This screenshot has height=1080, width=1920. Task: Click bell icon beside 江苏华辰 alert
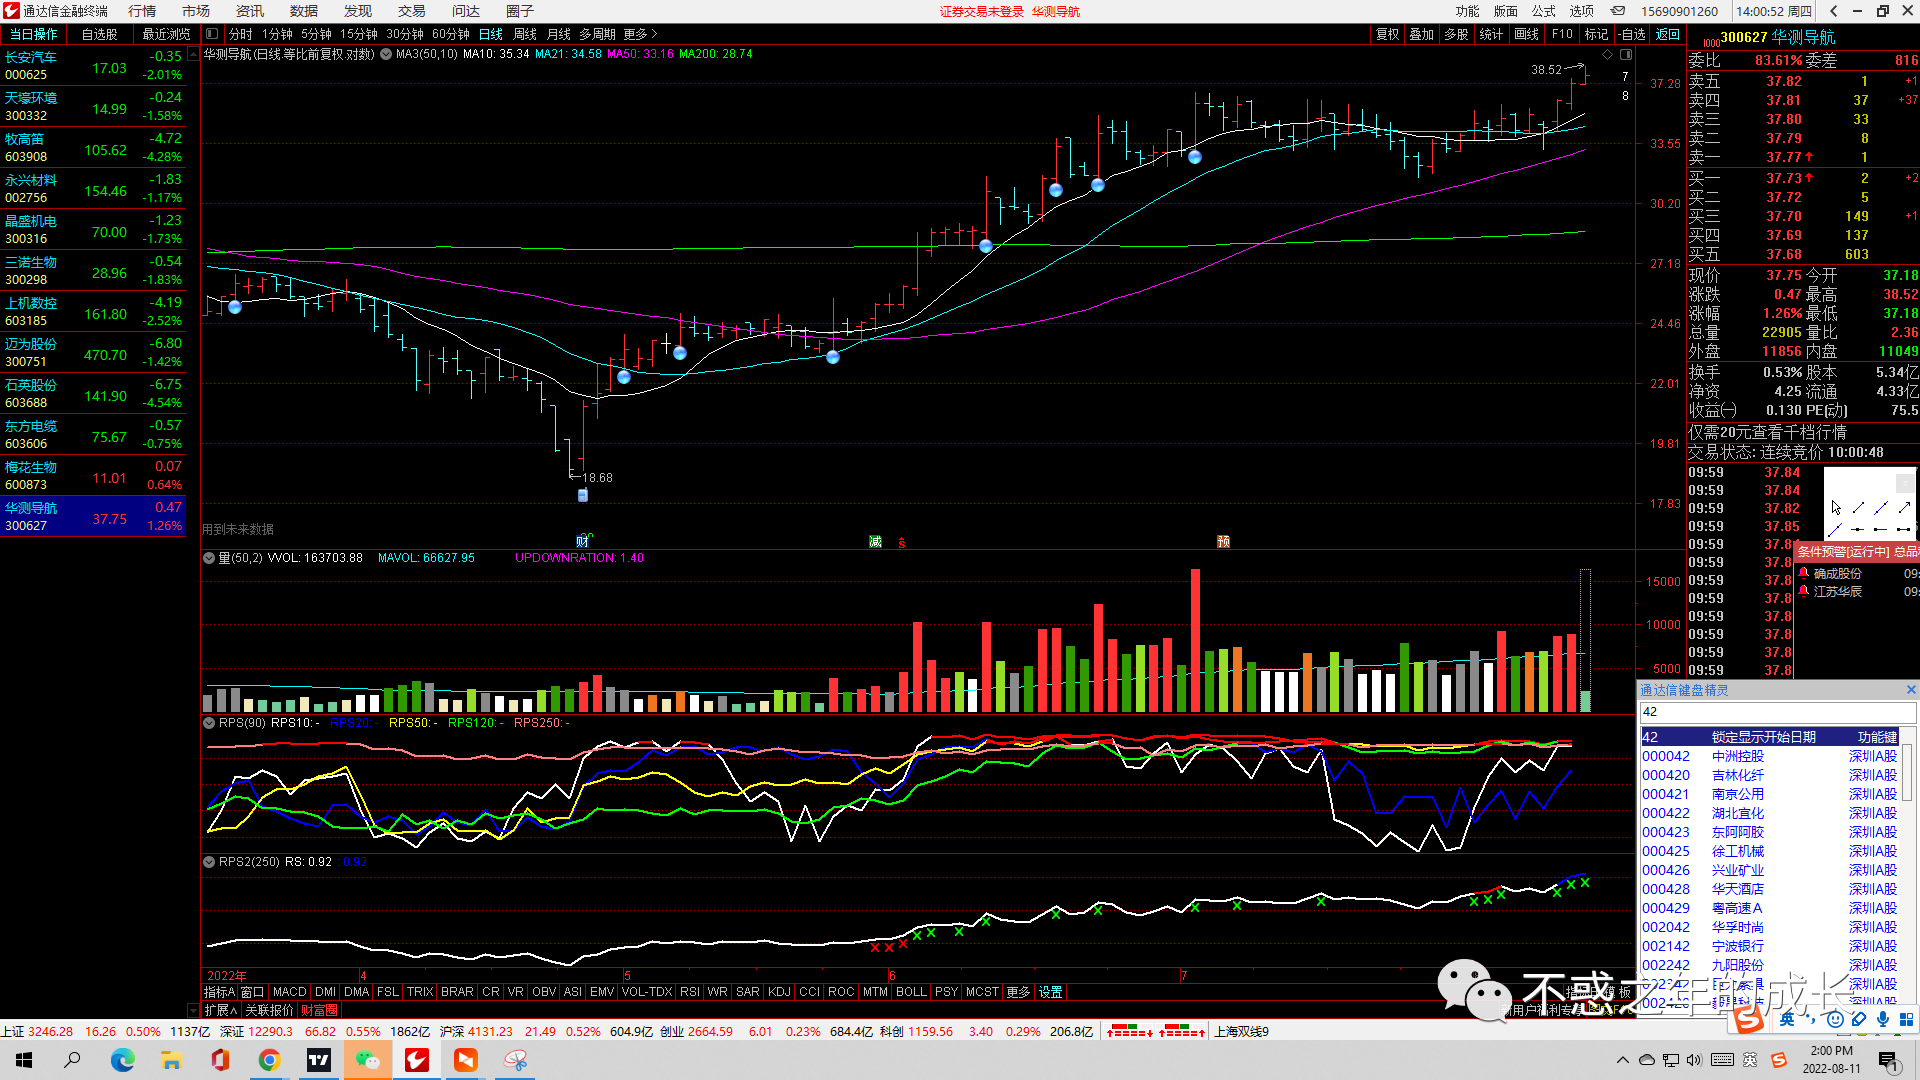[x=1804, y=591]
